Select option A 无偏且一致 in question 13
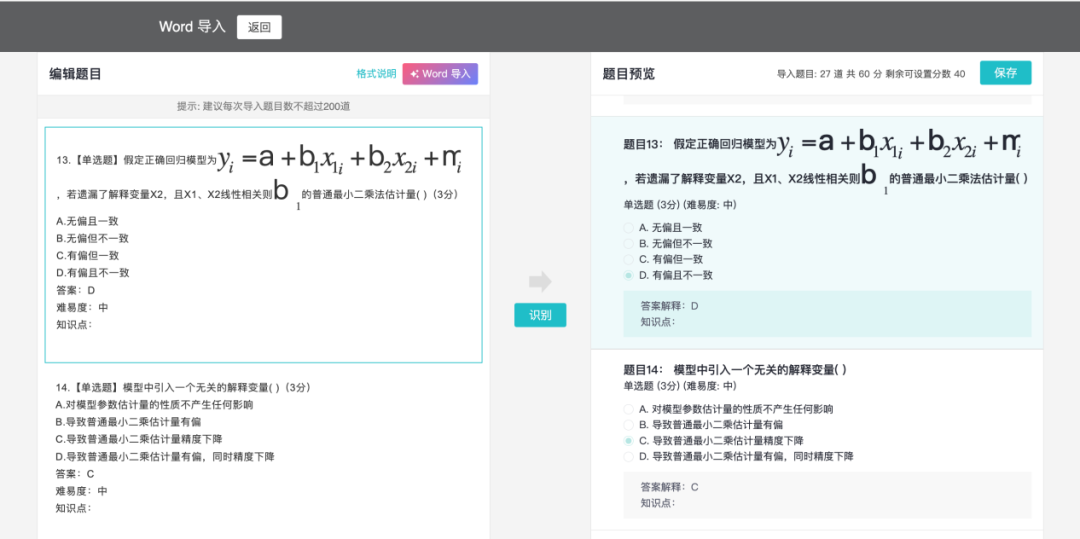Viewport: 1080px width, 539px height. pyautogui.click(x=629, y=228)
